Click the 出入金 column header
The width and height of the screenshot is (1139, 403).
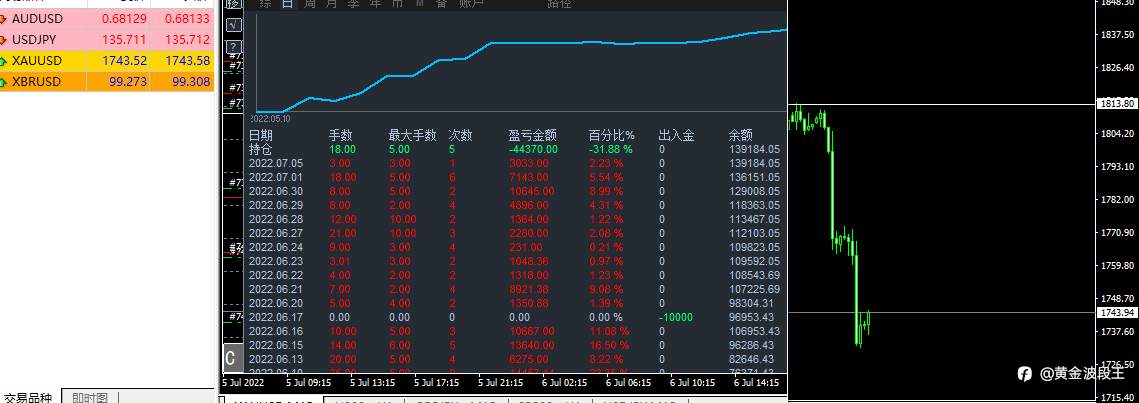(676, 135)
